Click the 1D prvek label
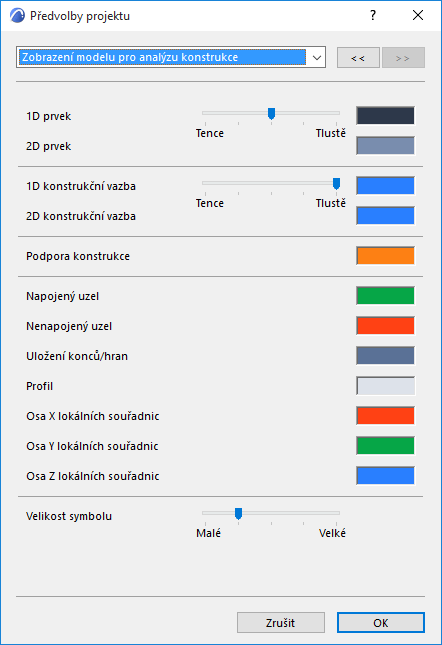The height and width of the screenshot is (645, 442). 49,116
